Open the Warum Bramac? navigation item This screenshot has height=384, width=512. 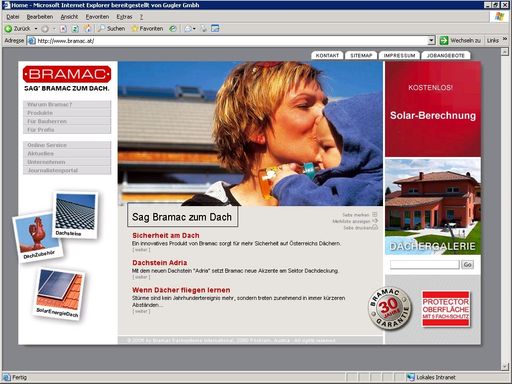pyautogui.click(x=67, y=104)
